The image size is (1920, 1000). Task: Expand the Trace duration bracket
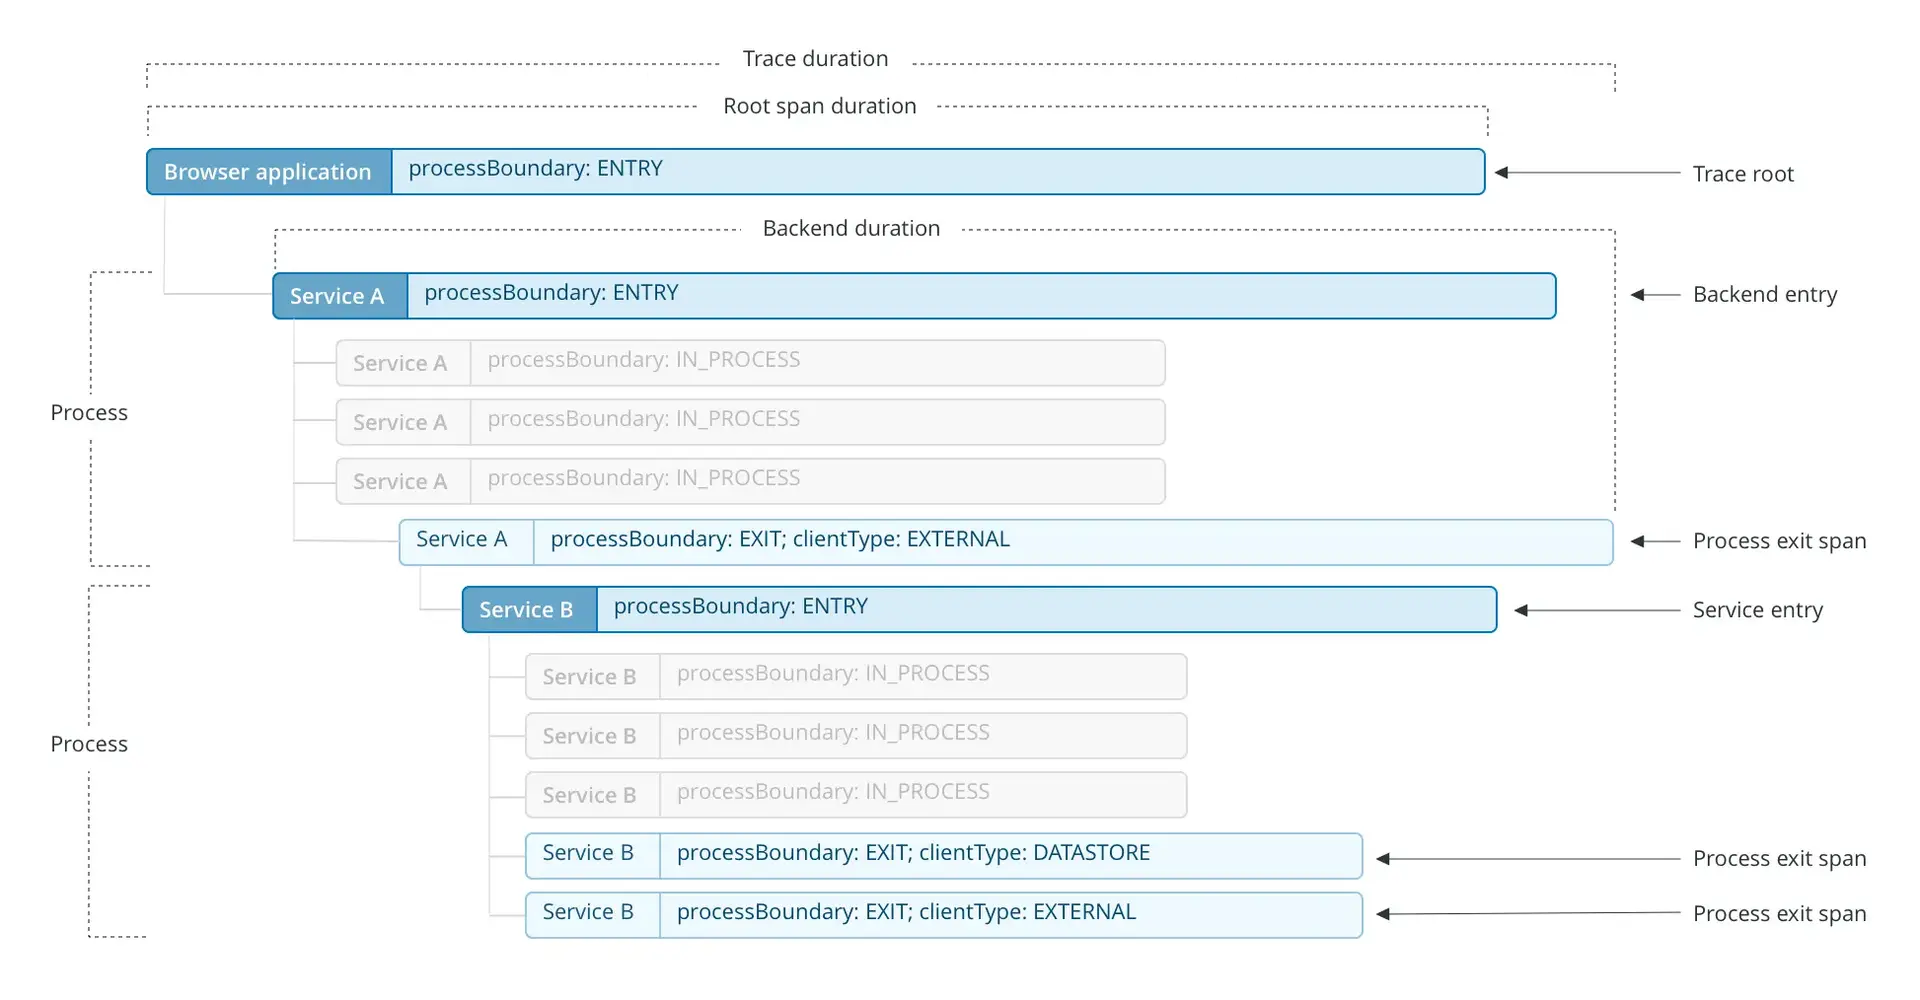click(x=815, y=59)
